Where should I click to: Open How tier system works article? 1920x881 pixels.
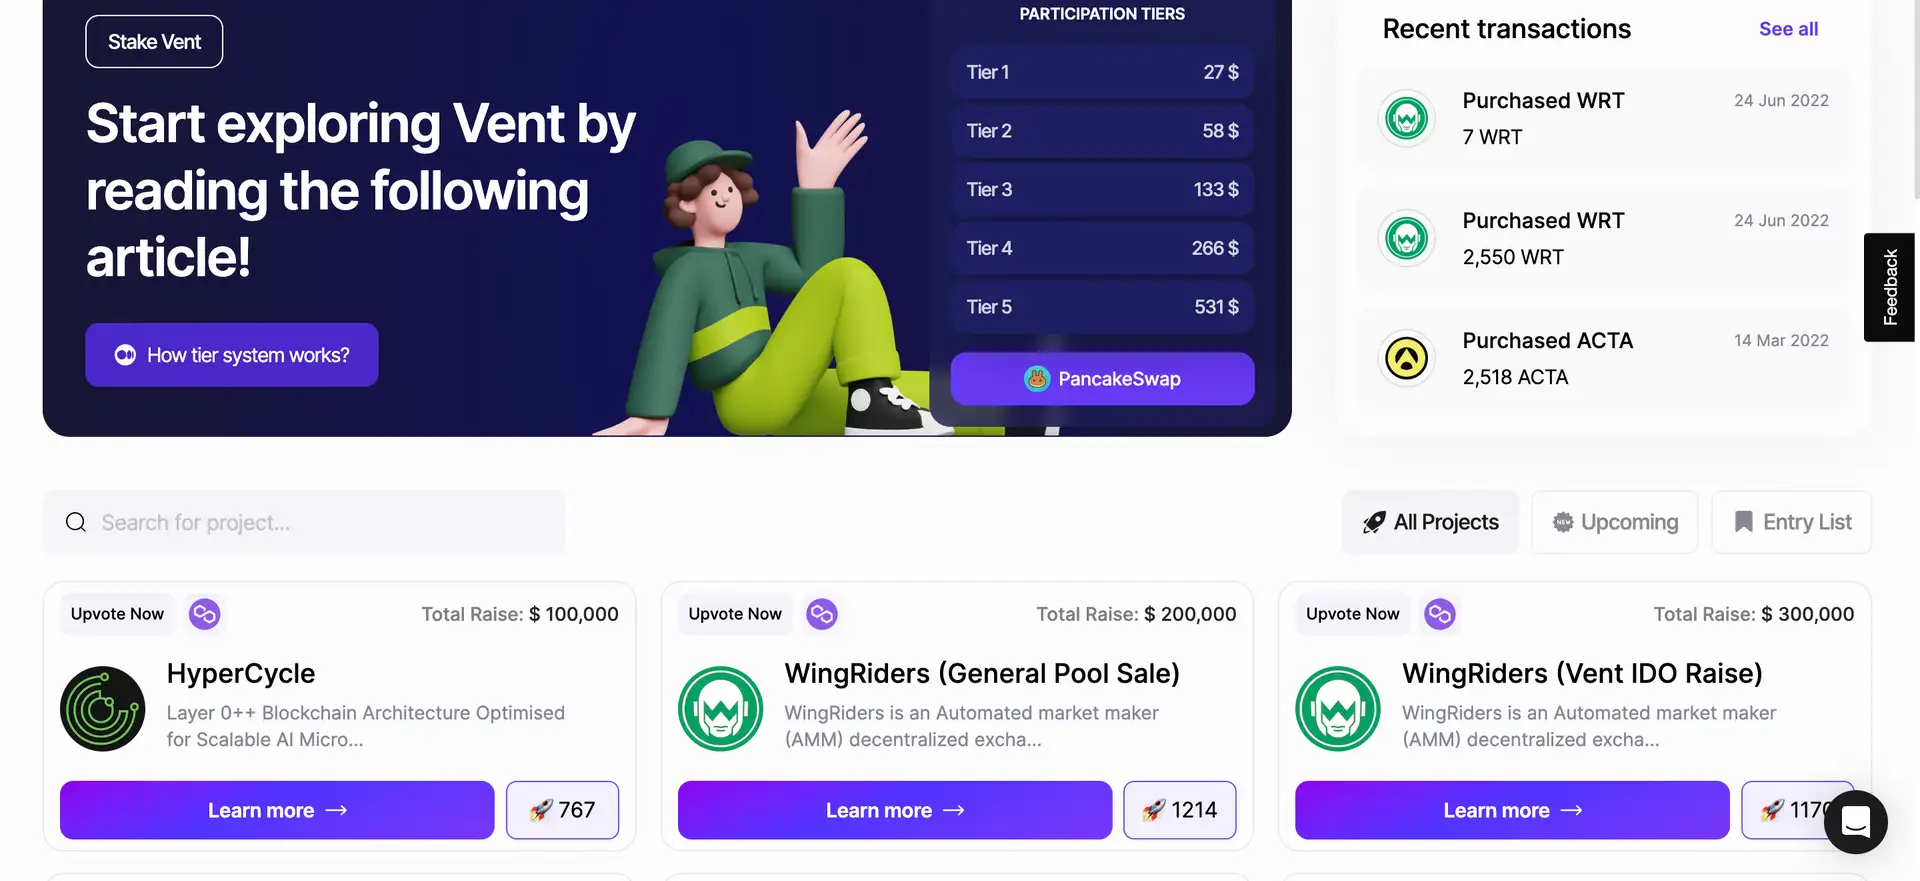coord(232,355)
